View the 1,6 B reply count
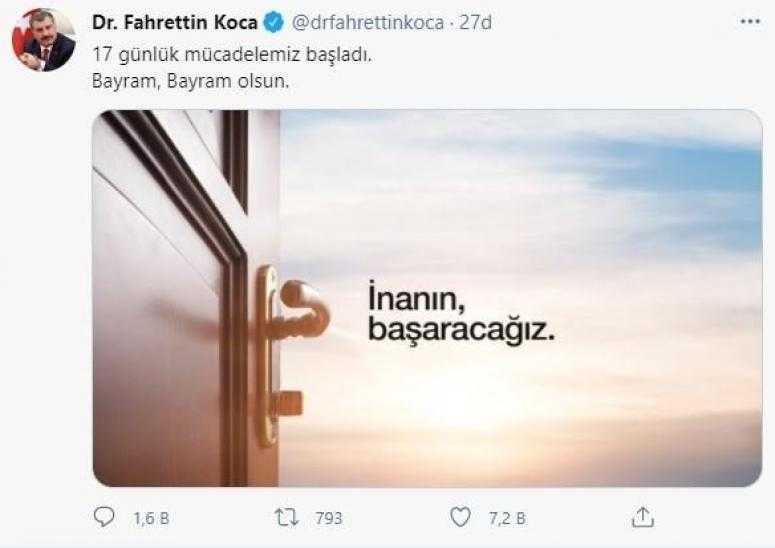Image resolution: width=775 pixels, height=548 pixels. 151,518
